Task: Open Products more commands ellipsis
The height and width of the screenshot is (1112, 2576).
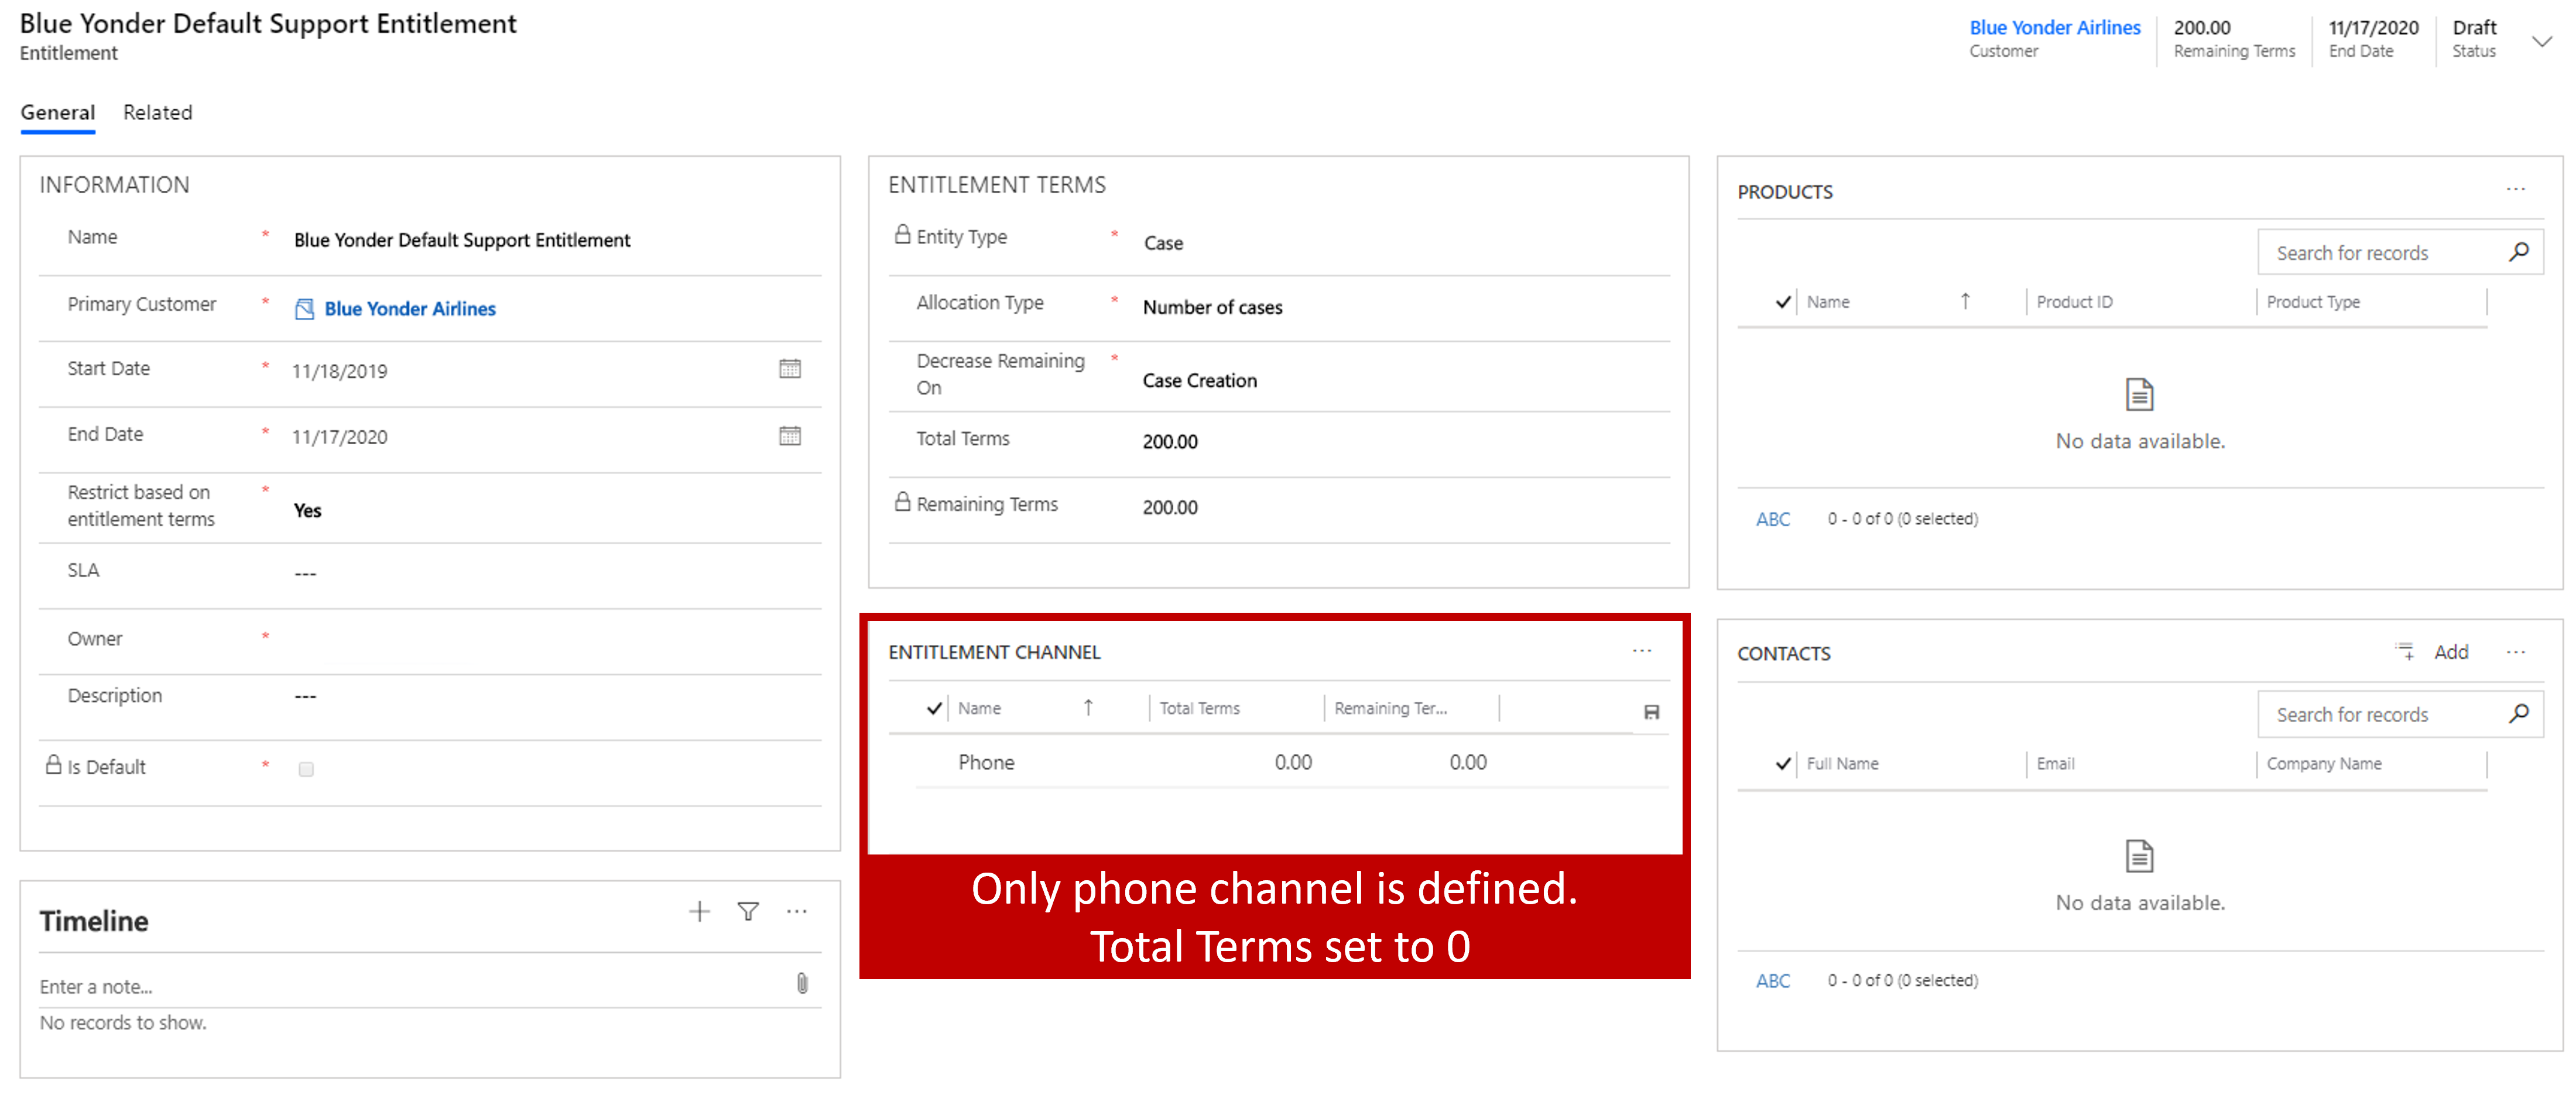Action: [2516, 189]
